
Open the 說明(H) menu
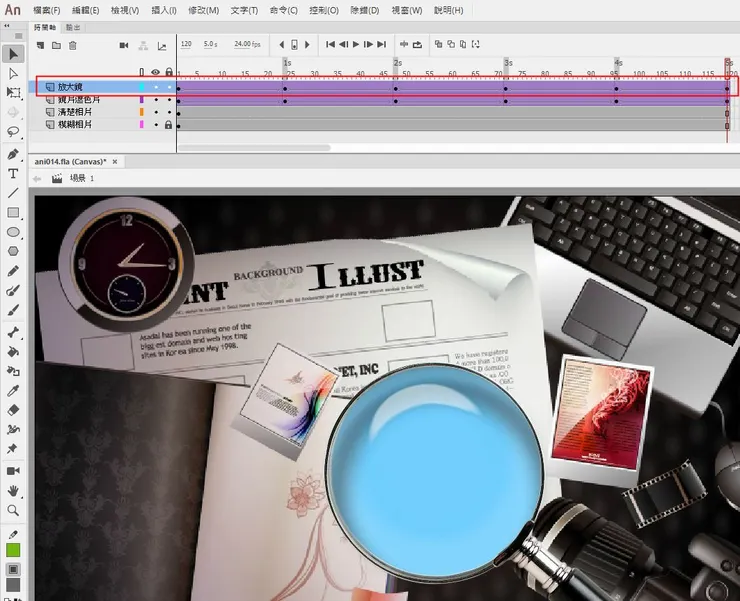[x=448, y=10]
